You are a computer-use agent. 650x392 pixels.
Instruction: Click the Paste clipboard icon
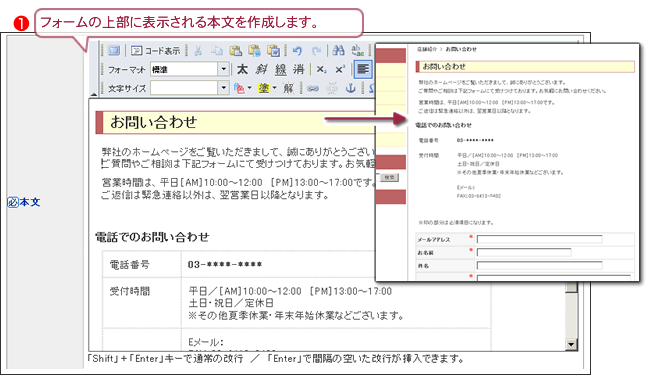pyautogui.click(x=236, y=51)
